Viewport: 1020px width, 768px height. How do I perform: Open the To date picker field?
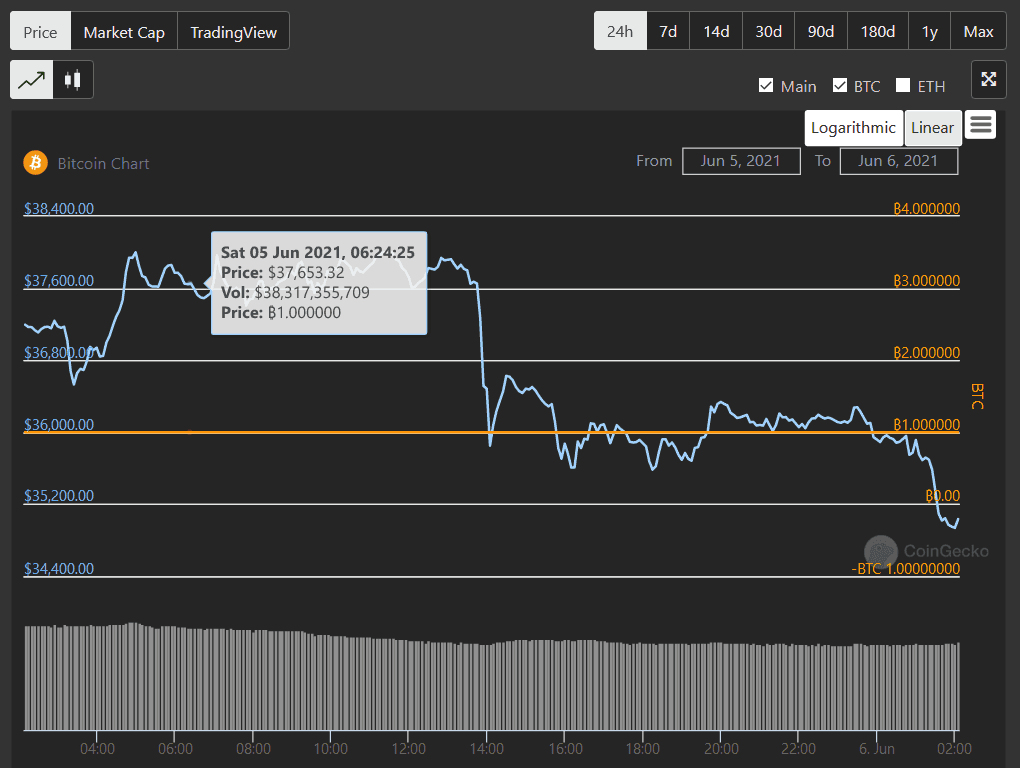[x=898, y=161]
